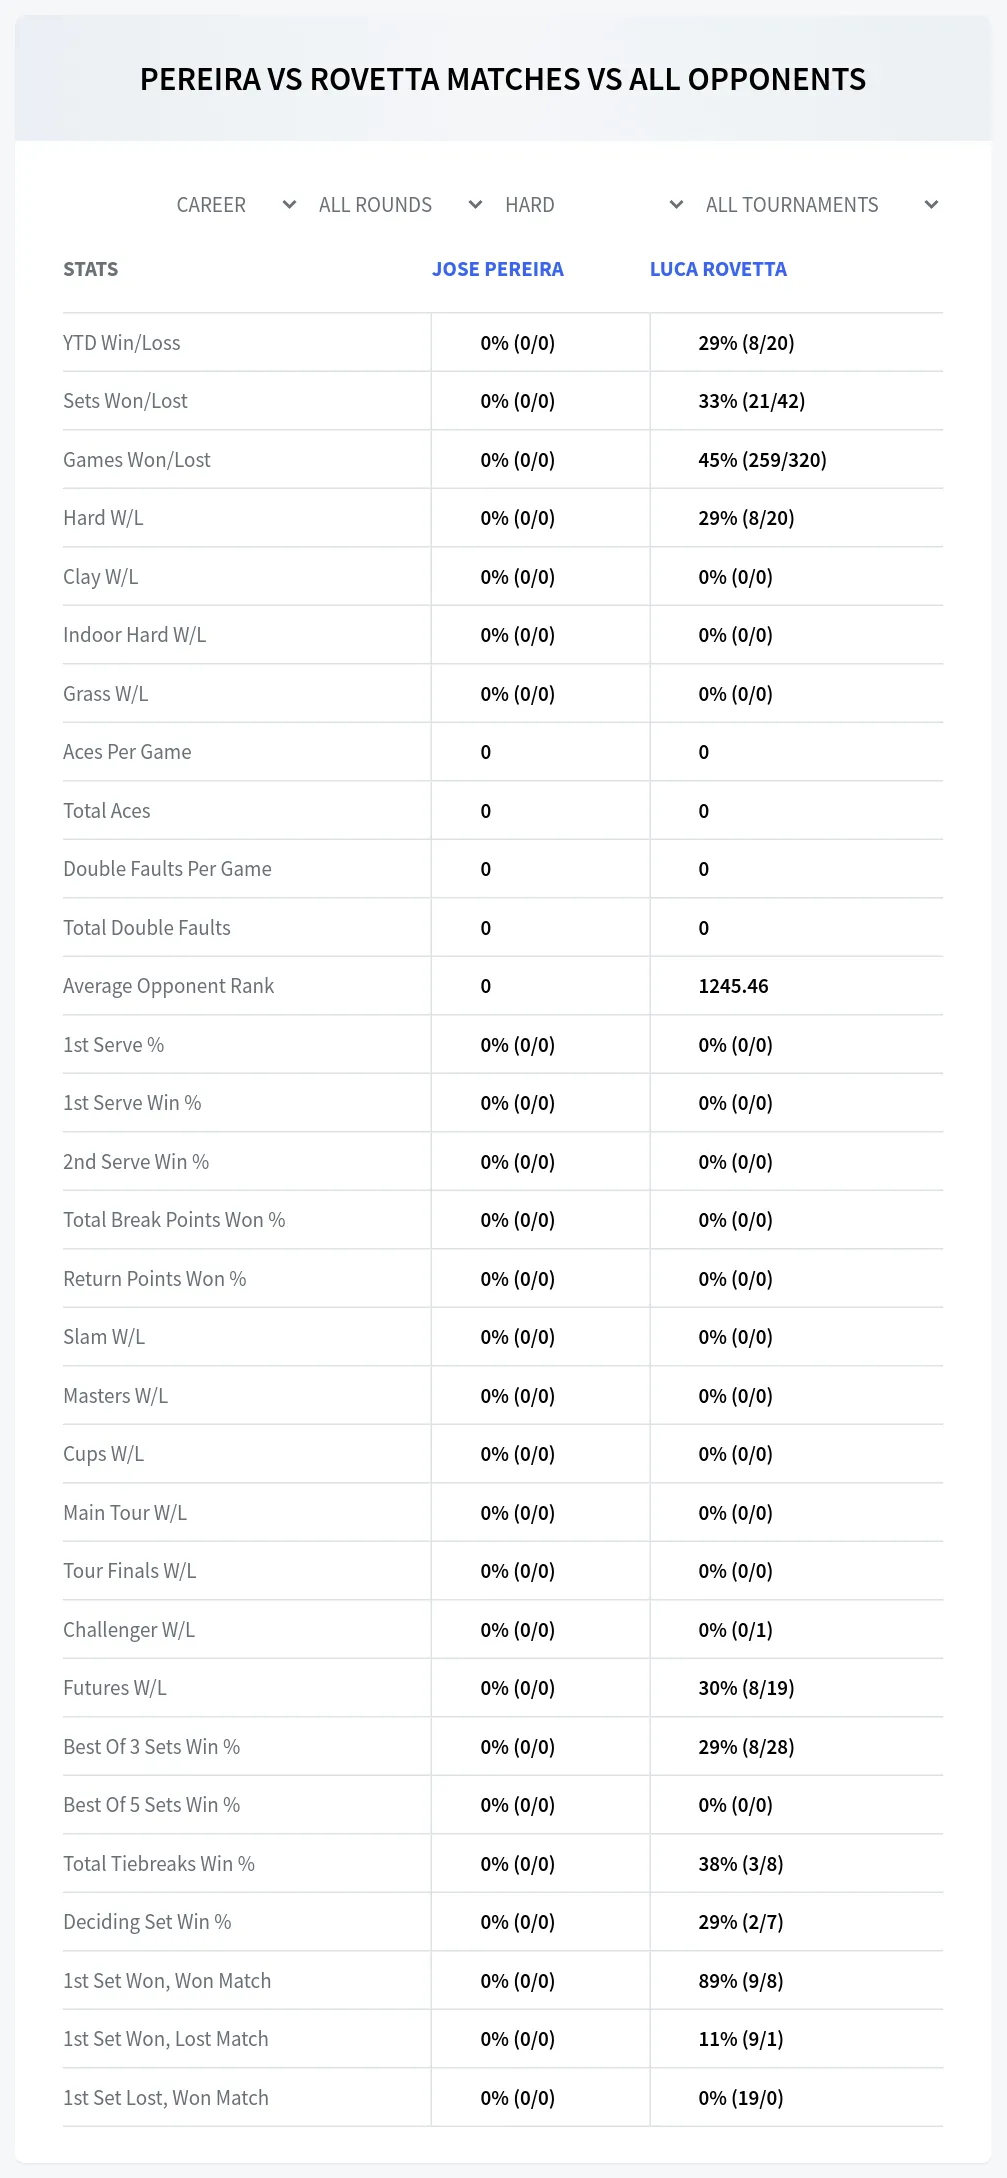Click the chevron next to ALL ROUNDS
This screenshot has height=2178, width=1007.
[x=475, y=205]
